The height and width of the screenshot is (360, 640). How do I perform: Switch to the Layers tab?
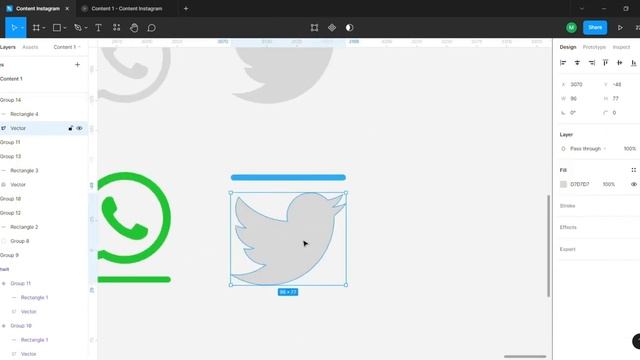point(8,47)
